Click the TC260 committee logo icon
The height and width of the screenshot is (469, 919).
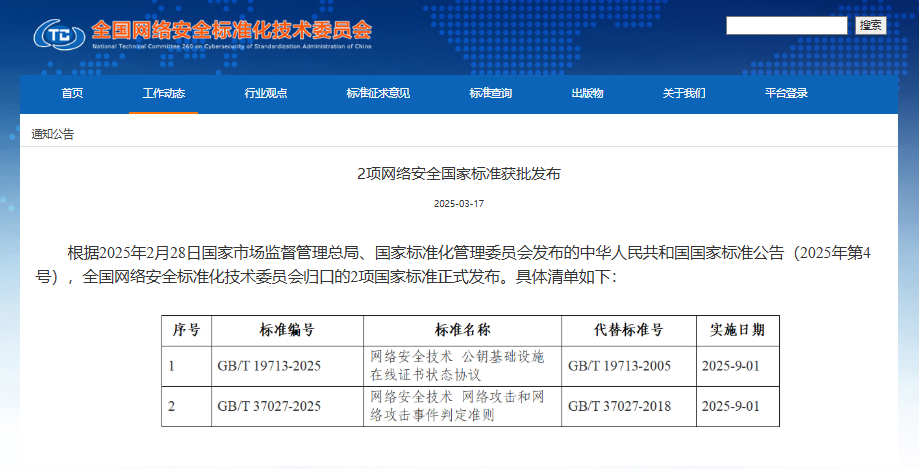click(59, 35)
